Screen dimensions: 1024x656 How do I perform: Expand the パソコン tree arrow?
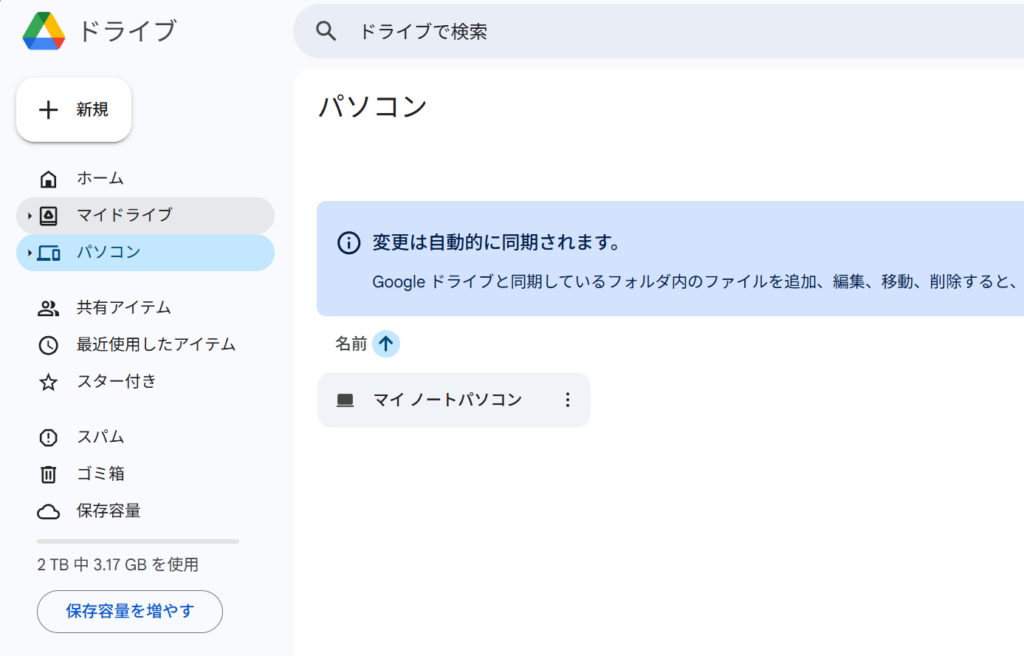(x=30, y=253)
